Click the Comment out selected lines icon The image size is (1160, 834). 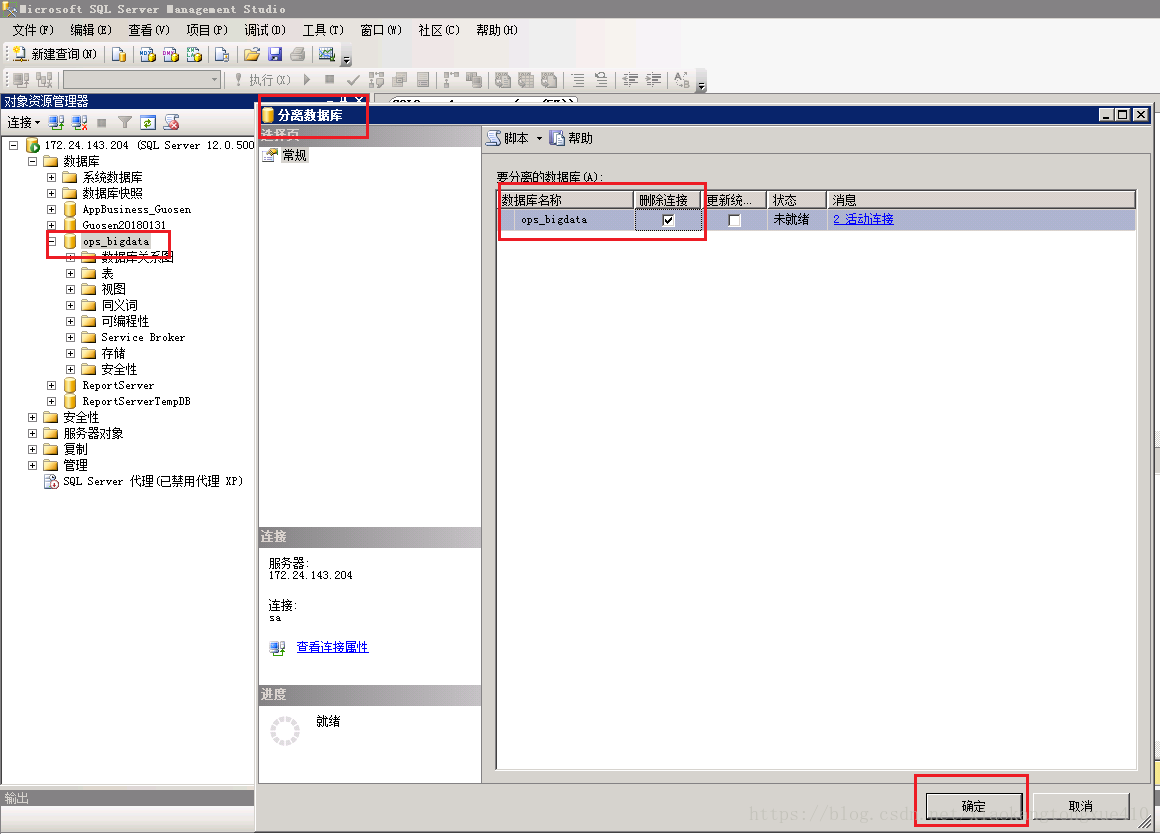[578, 79]
